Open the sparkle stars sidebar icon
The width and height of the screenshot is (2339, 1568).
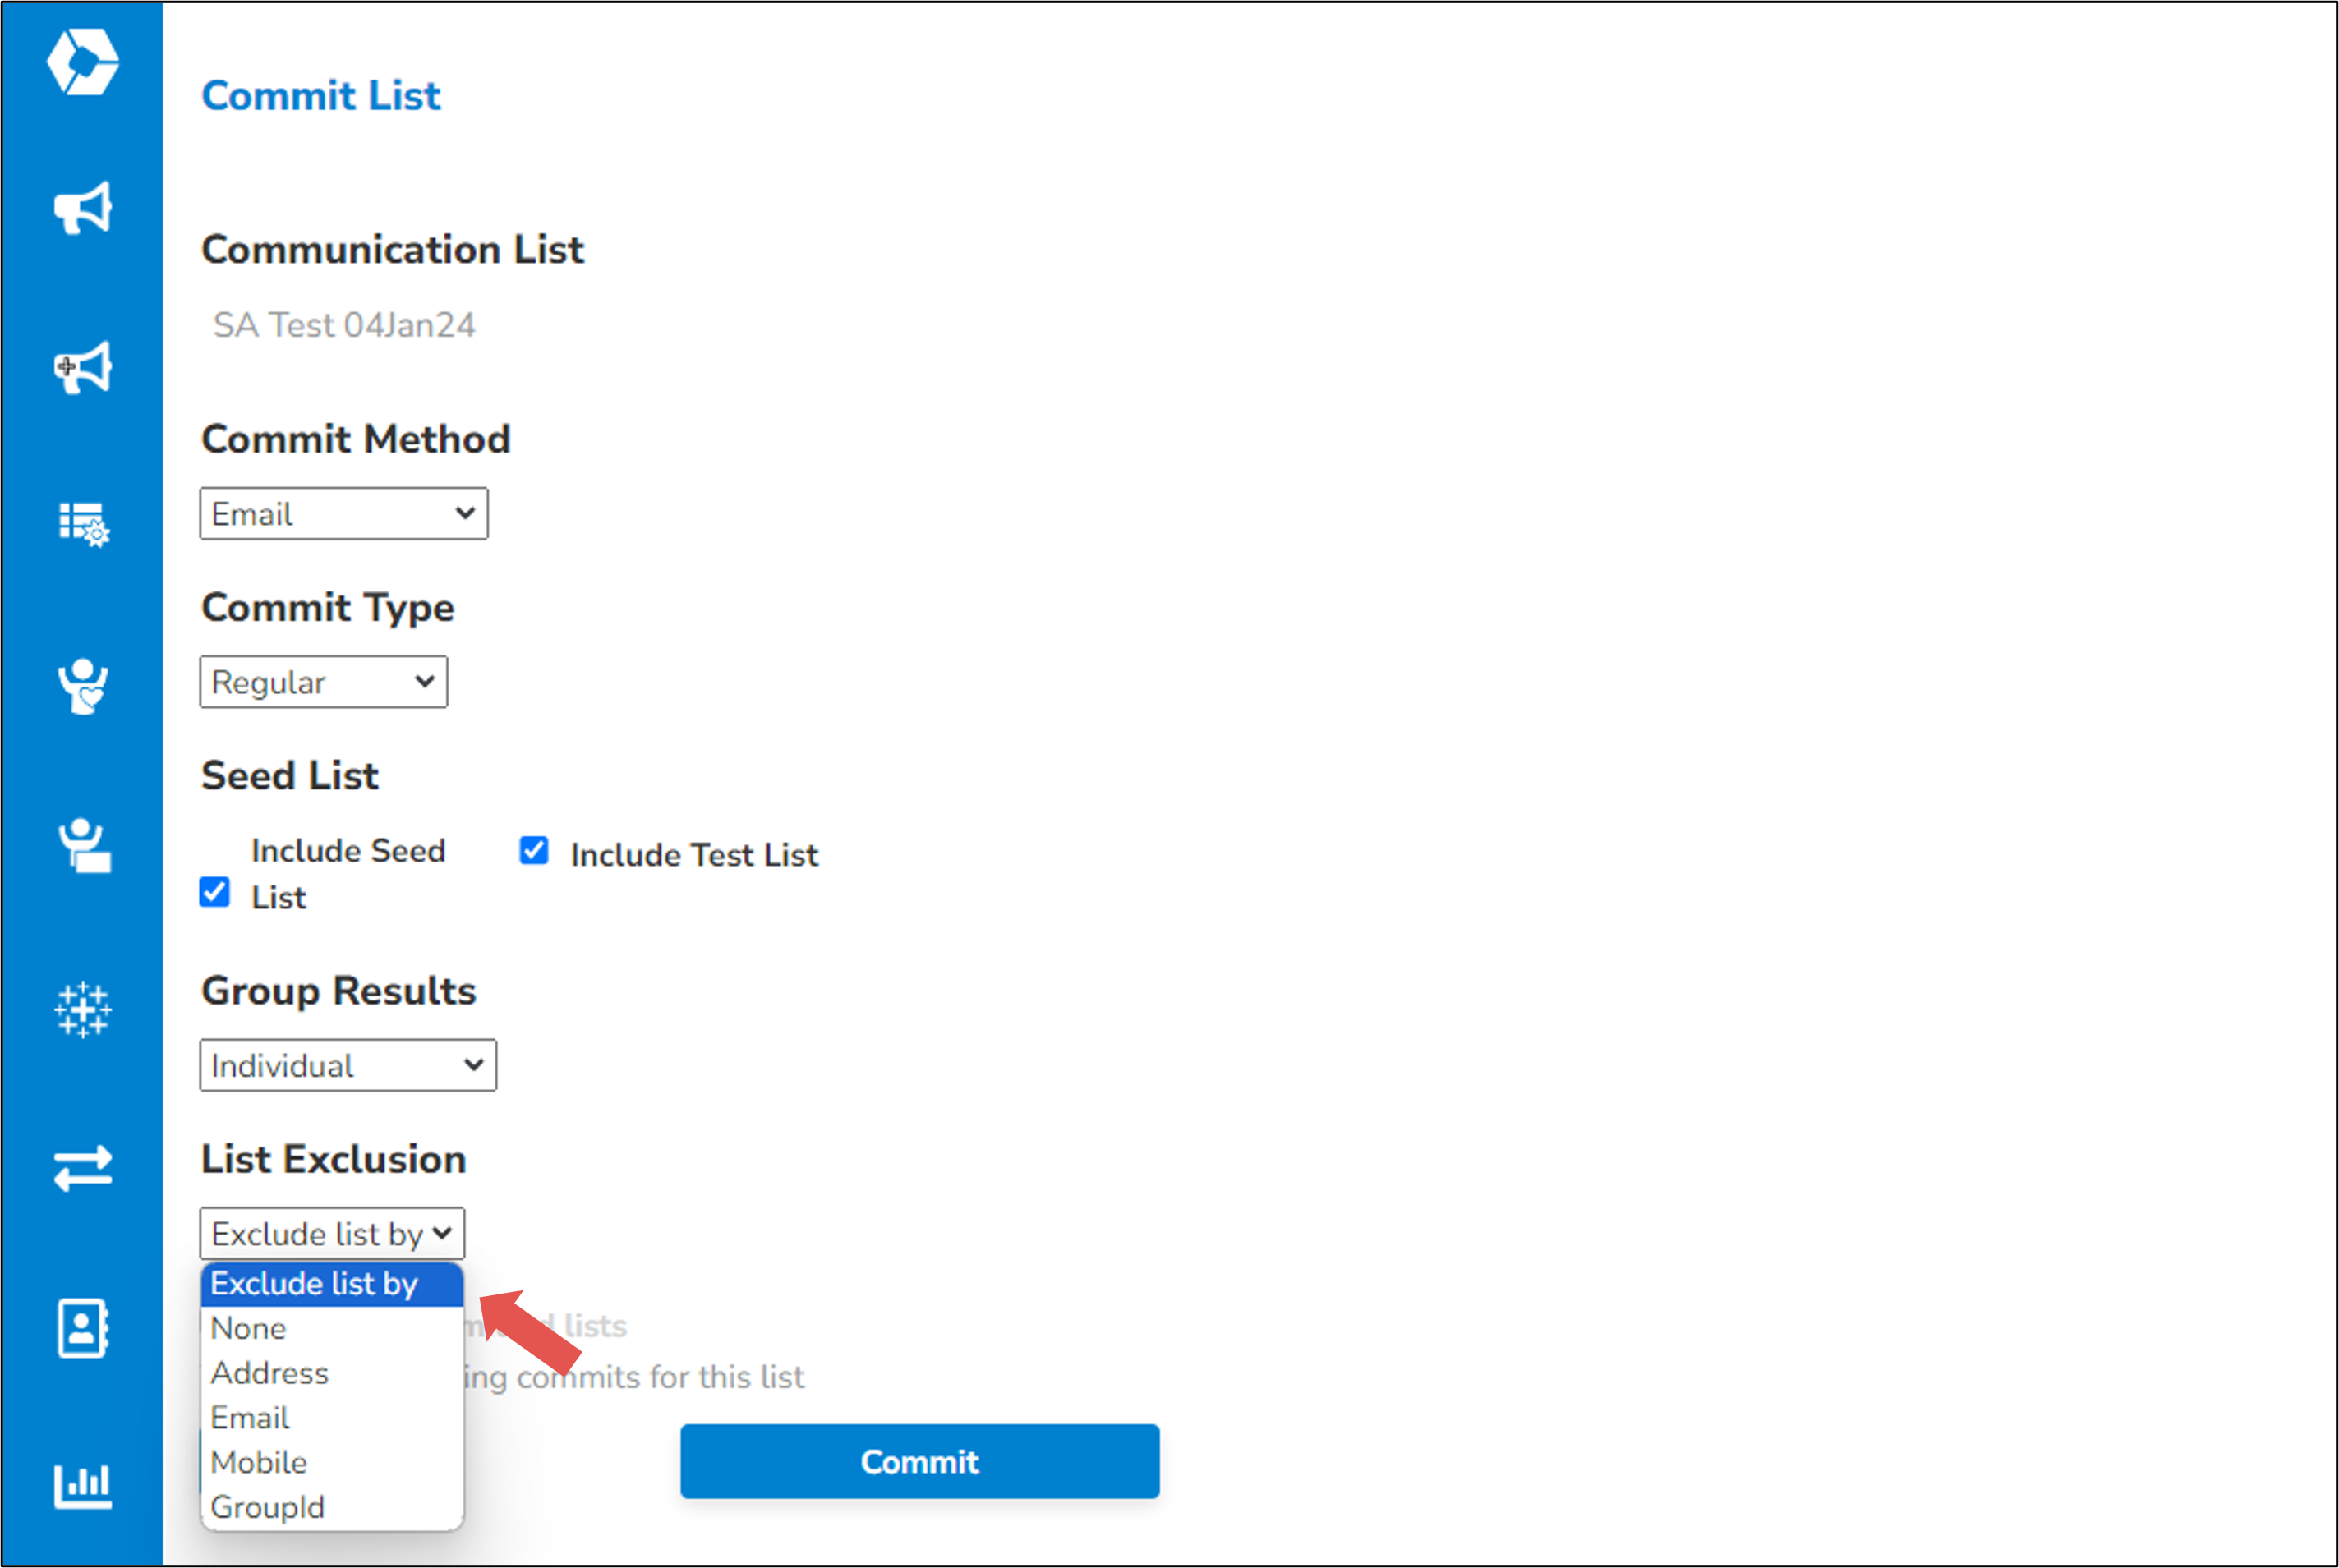pyautogui.click(x=83, y=1009)
